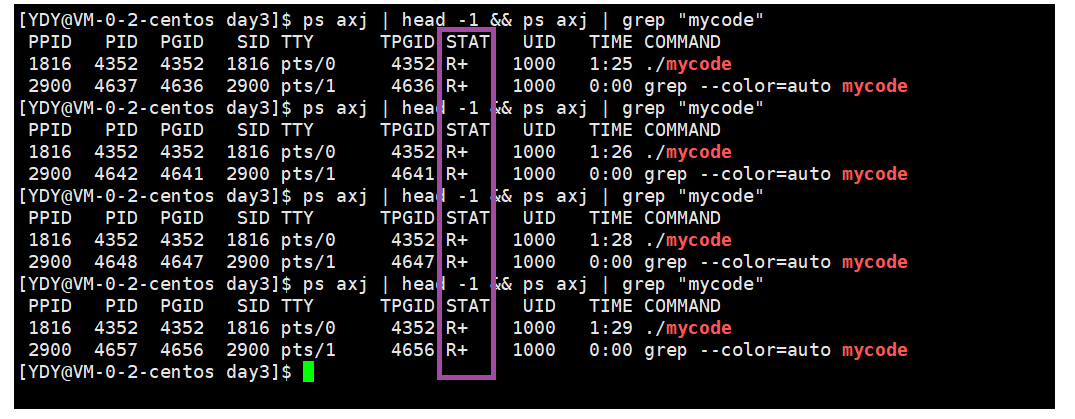Click PGID column value 4656
Viewport: 1075px width, 419px height.
(182, 350)
